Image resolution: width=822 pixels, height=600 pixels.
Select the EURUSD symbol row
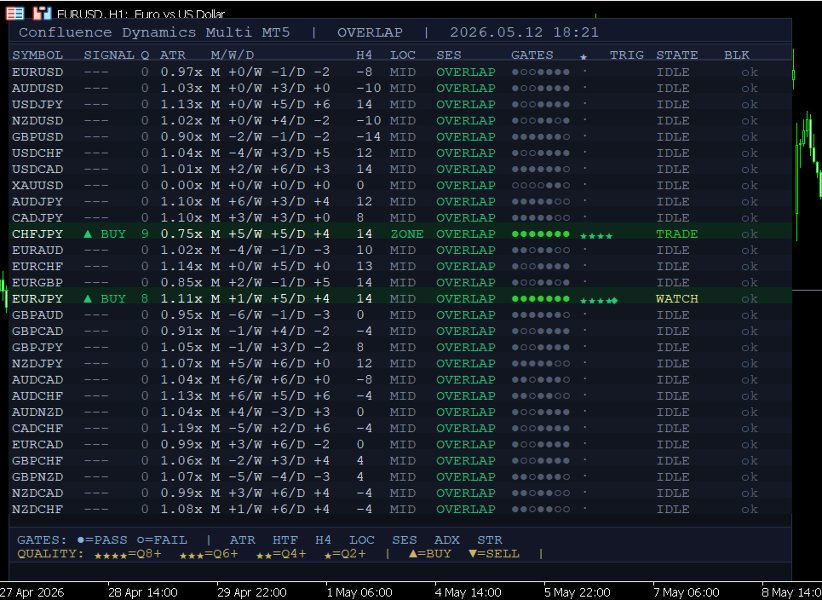click(400, 72)
